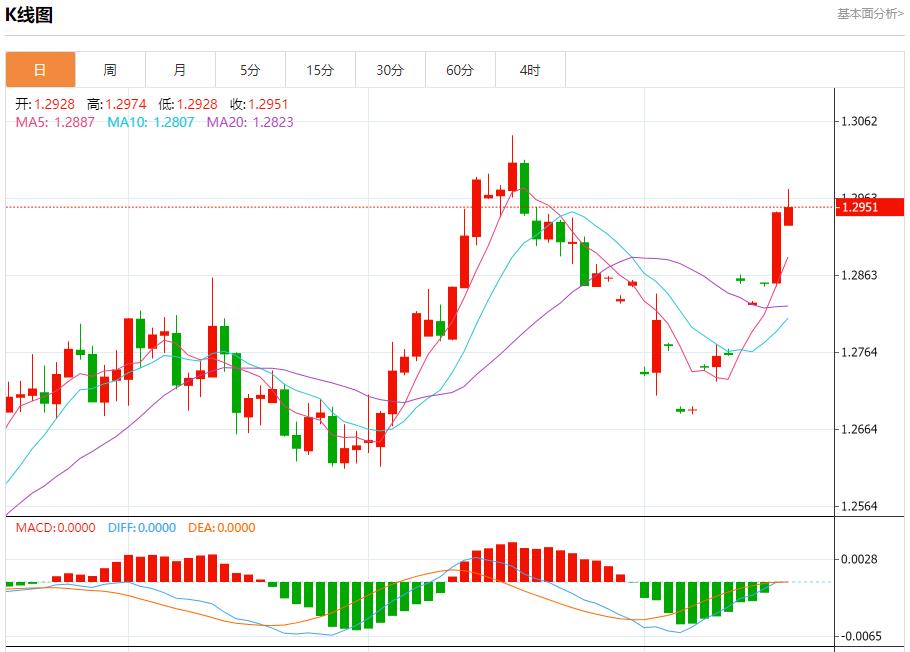Click the 1.3062 price axis label
The image size is (910, 652).
[x=860, y=122]
